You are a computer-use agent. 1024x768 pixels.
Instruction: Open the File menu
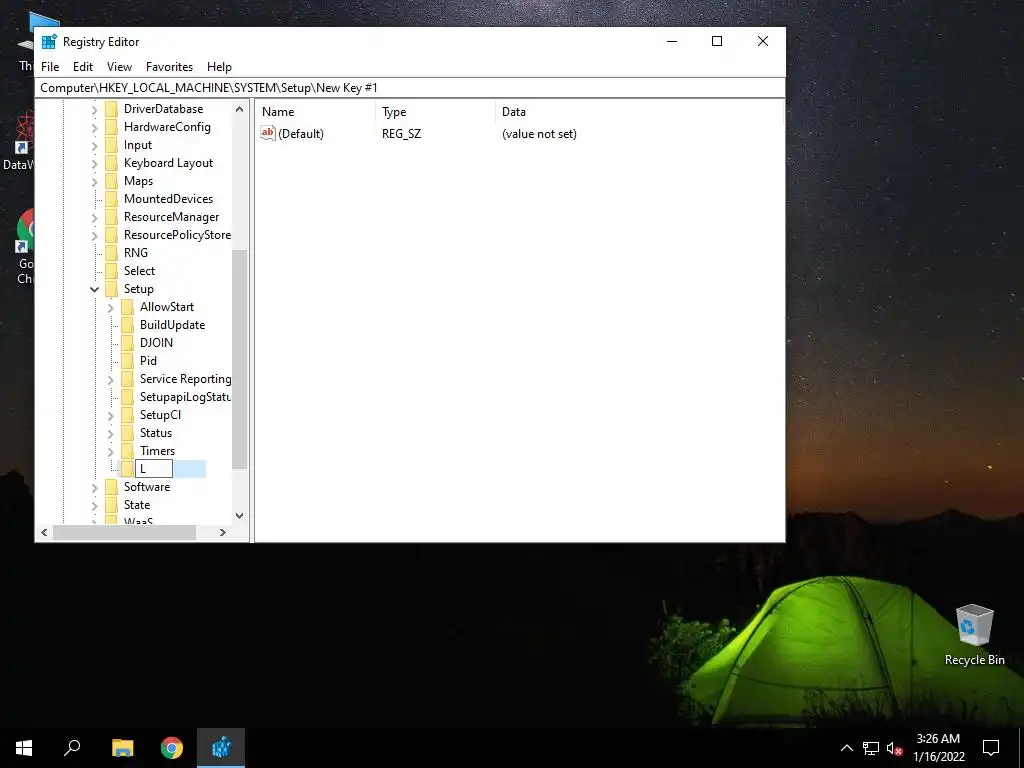click(x=50, y=67)
